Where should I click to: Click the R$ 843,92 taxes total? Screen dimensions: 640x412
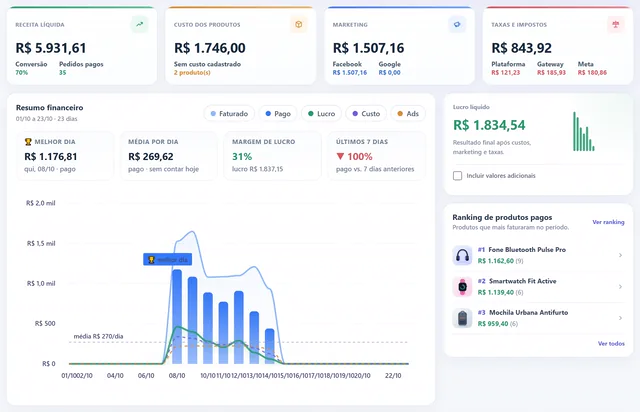(521, 48)
